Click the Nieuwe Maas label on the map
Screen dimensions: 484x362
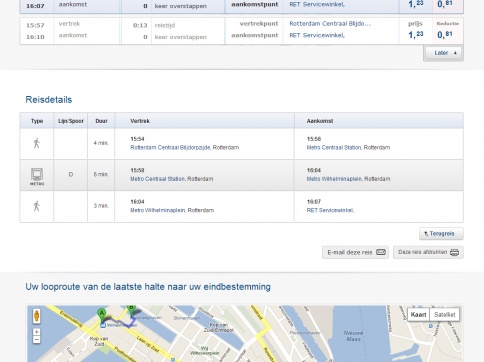353,336
